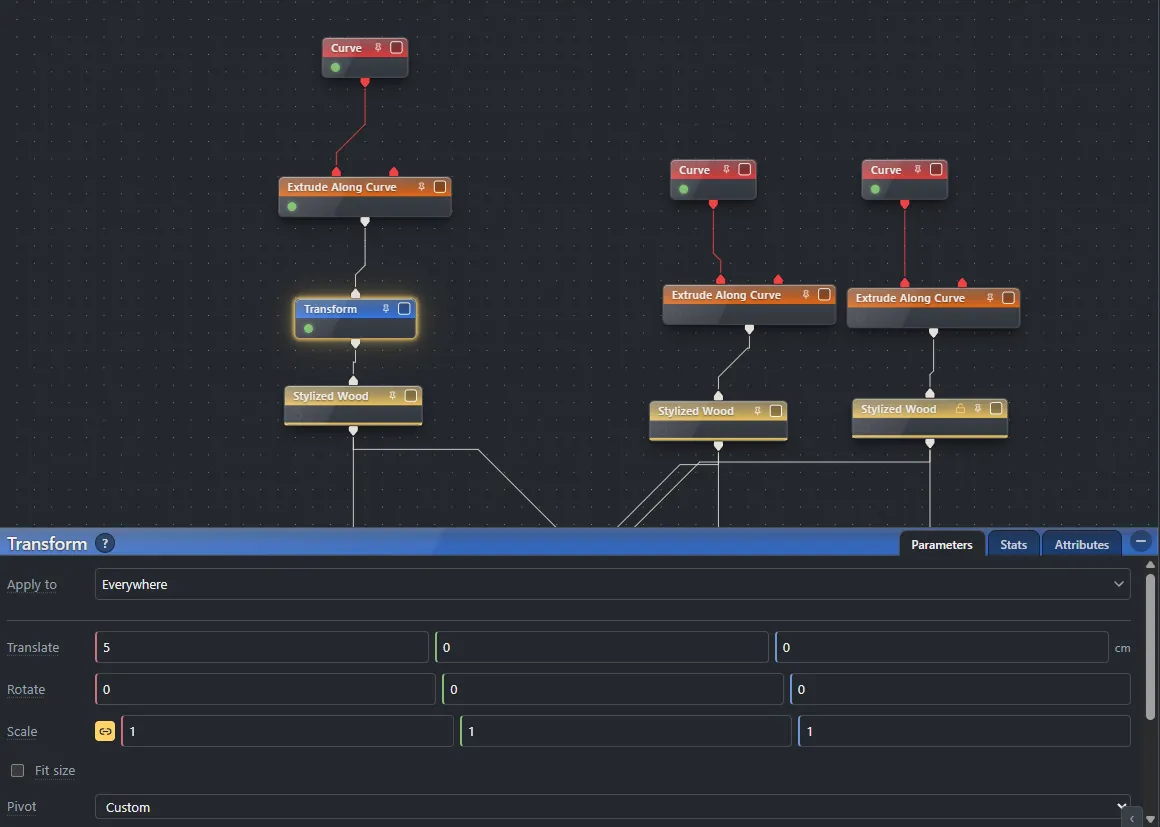Toggle the Scale uniform link icon
The width and height of the screenshot is (1160, 827).
(x=105, y=732)
